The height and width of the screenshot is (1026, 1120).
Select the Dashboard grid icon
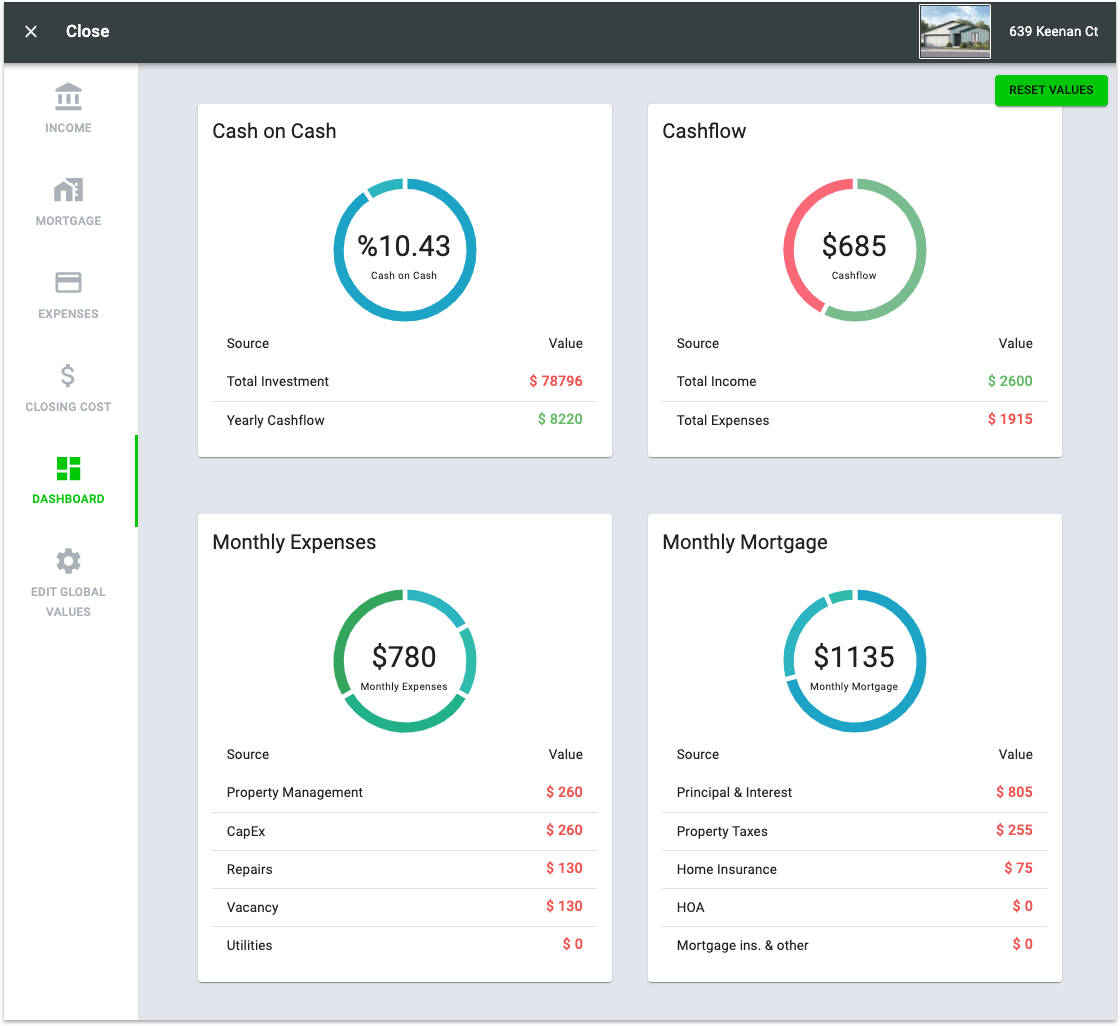point(69,469)
